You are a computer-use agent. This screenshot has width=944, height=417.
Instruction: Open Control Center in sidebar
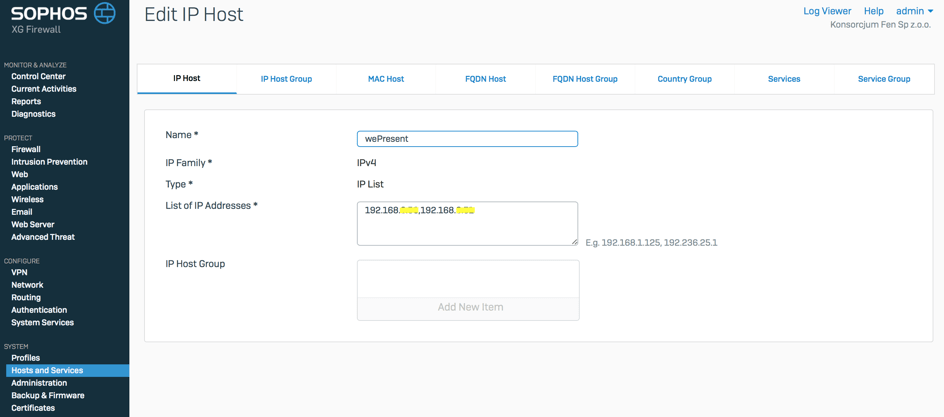click(x=38, y=76)
